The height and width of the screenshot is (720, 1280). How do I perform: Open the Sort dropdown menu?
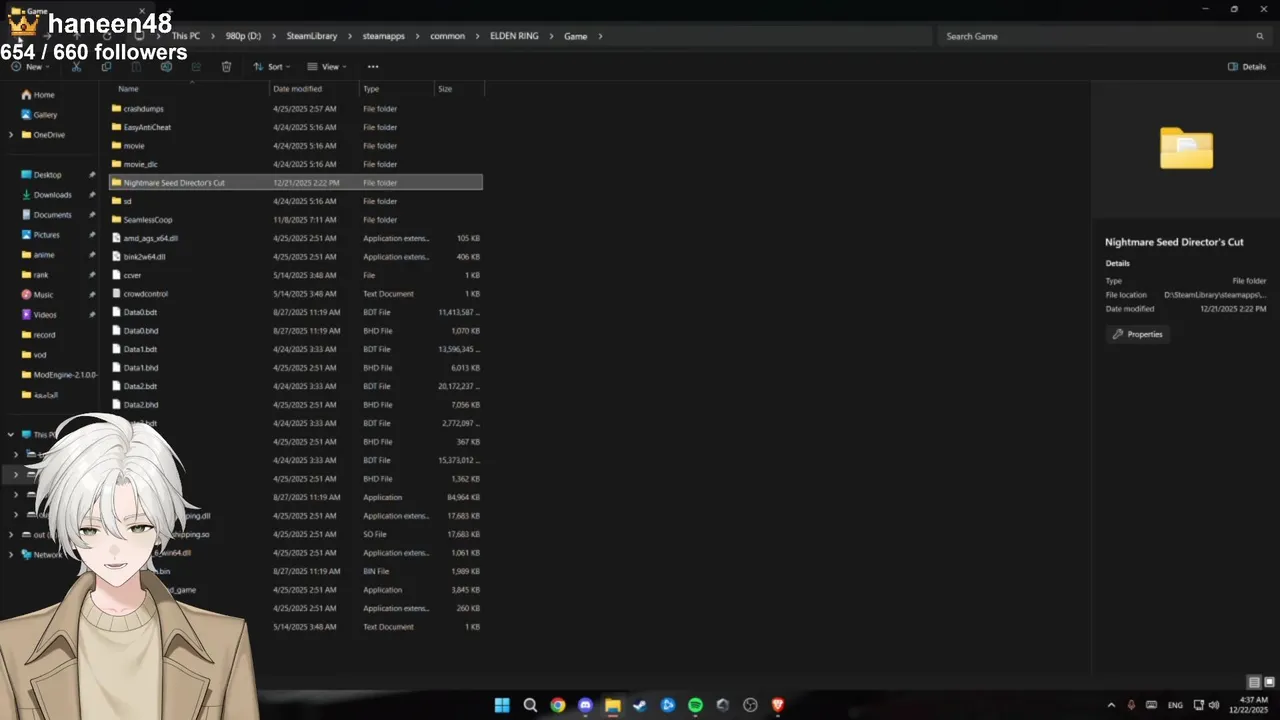[x=271, y=67]
